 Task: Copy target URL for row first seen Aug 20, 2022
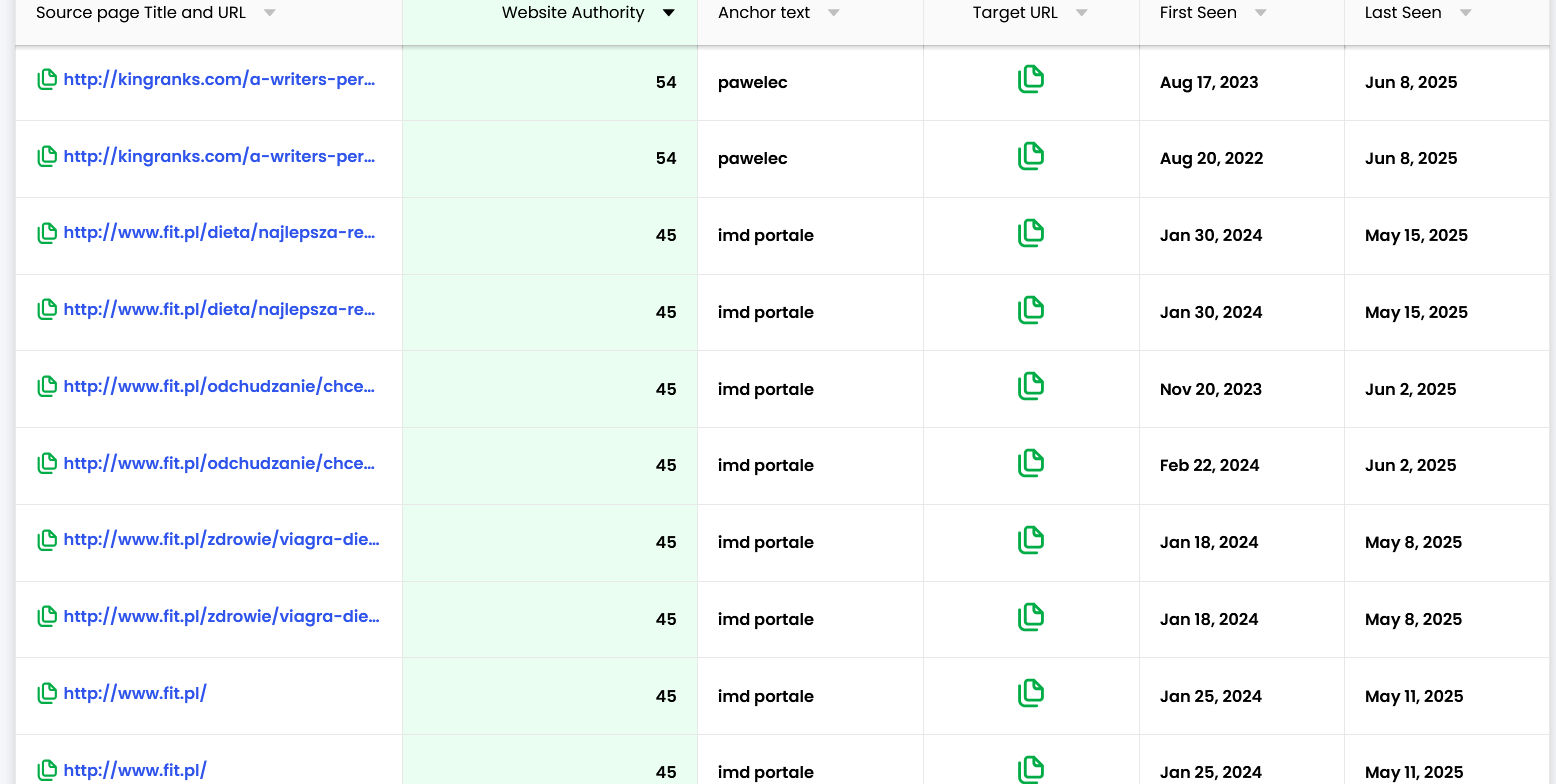click(x=1030, y=156)
